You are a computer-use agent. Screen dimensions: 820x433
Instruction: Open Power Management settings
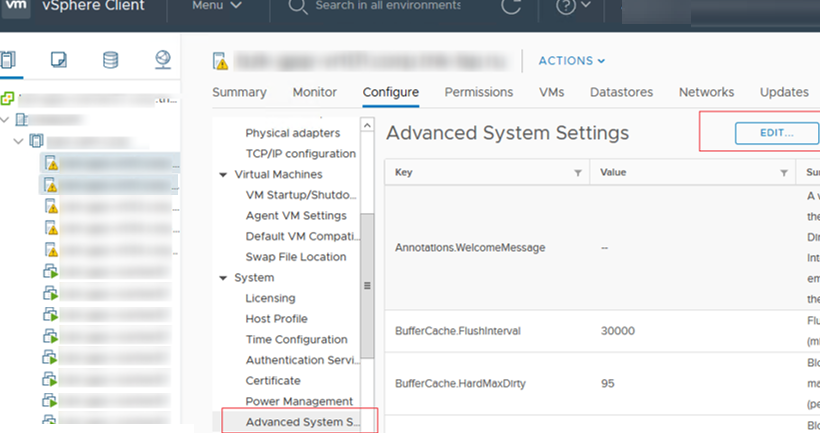299,401
